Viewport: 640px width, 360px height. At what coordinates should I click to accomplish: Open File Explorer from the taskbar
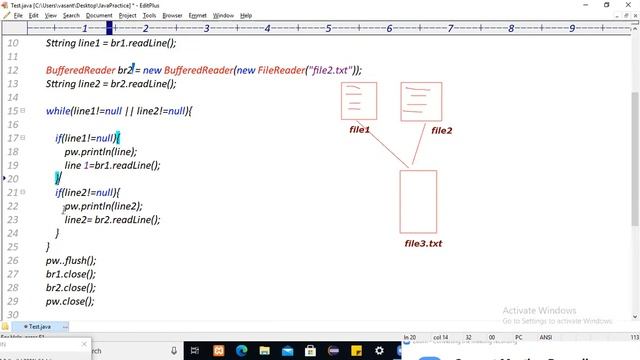click(264, 351)
